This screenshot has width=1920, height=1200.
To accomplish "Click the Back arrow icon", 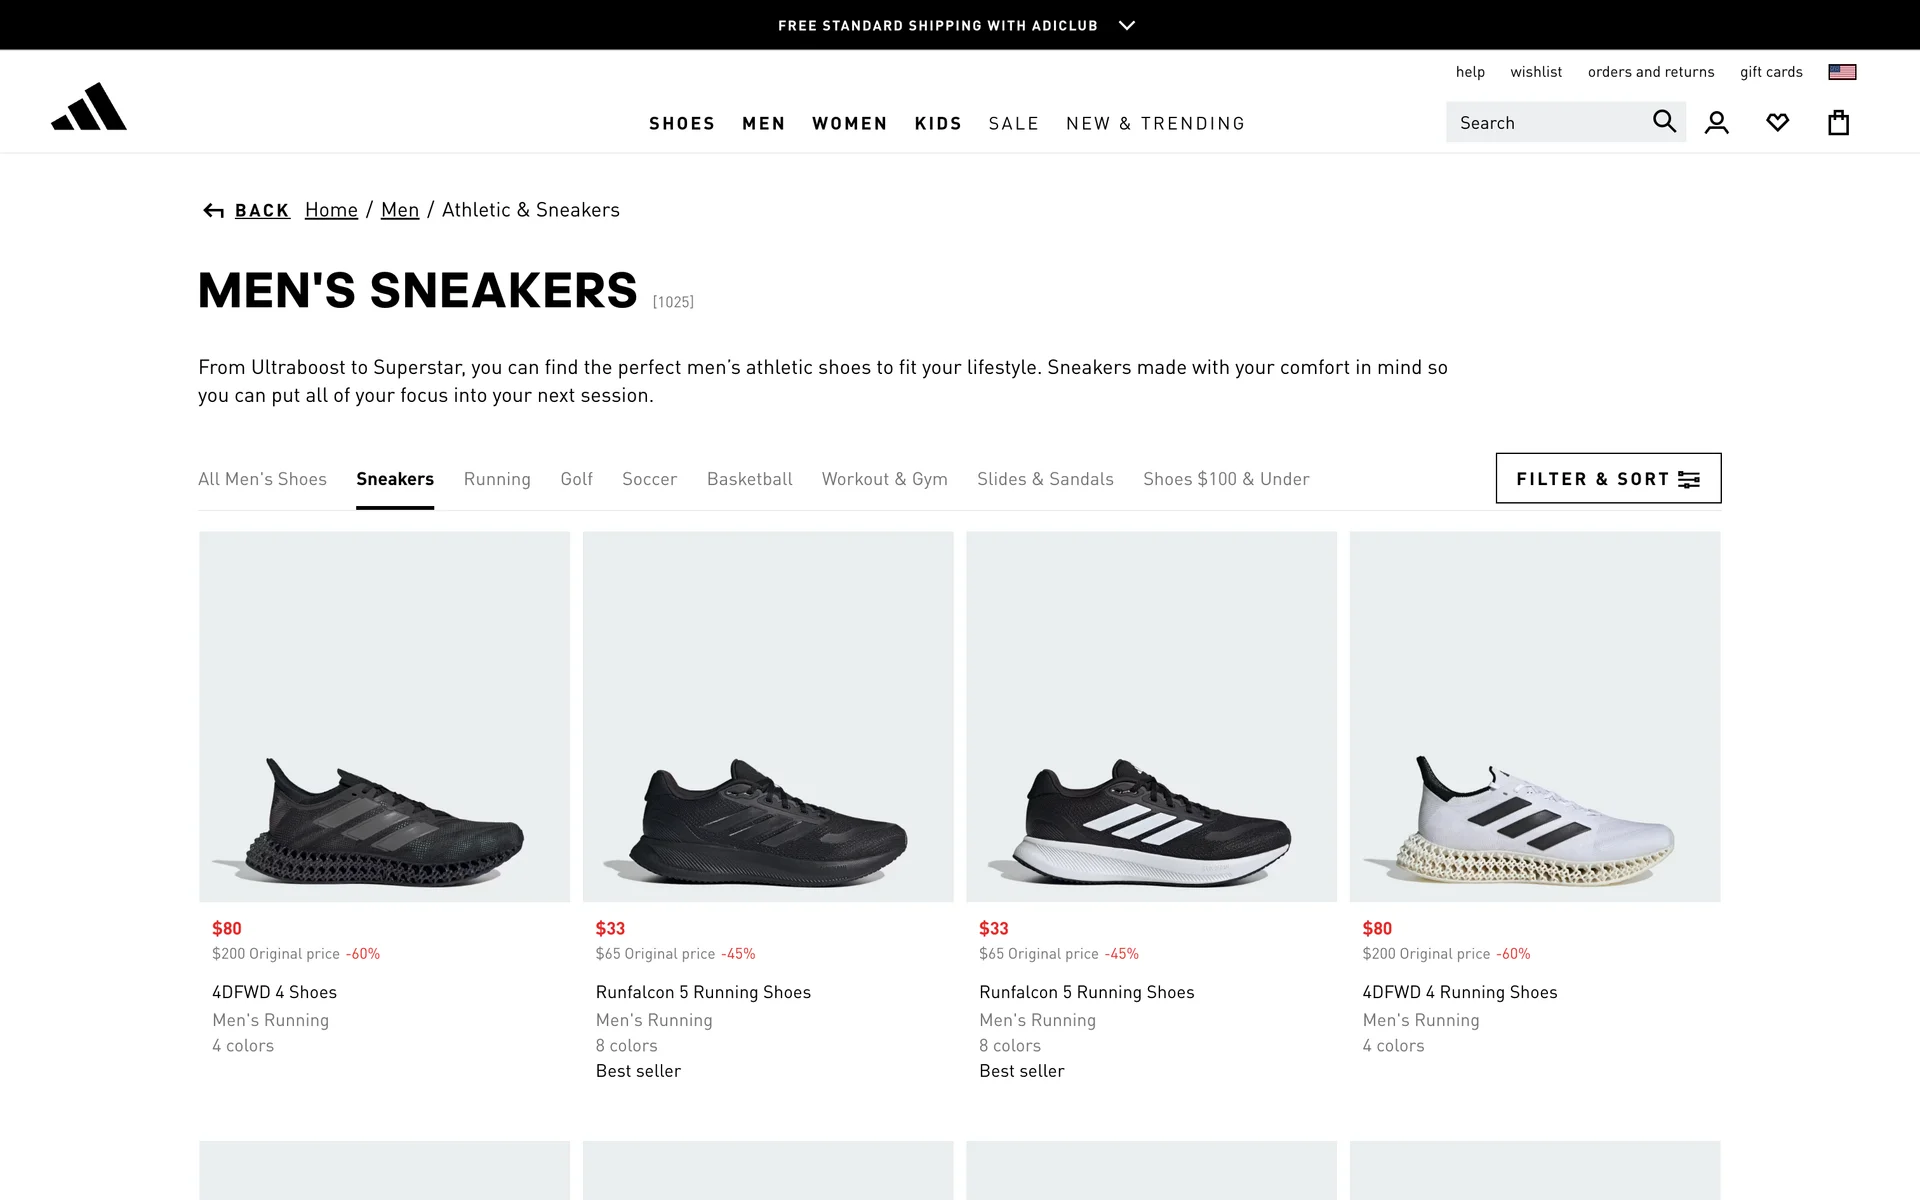I will tap(213, 210).
